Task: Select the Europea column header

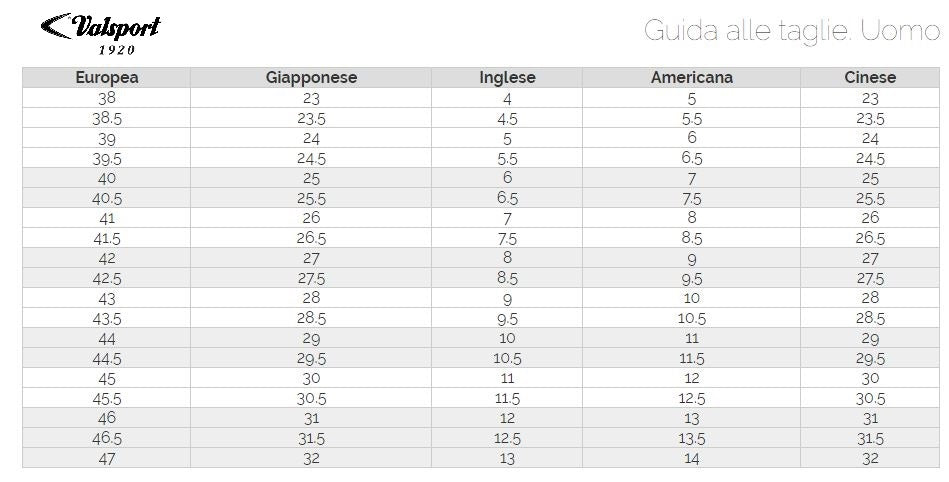Action: coord(107,78)
